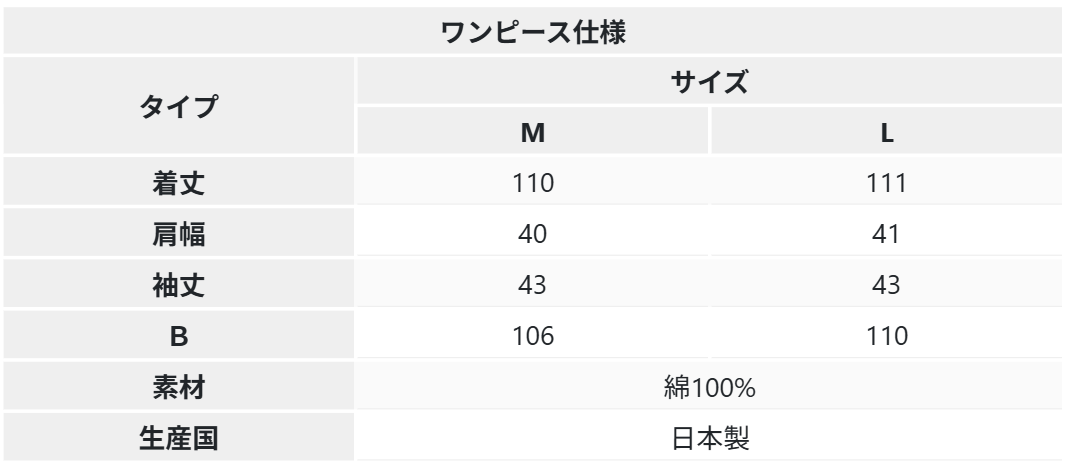Click the B row L value 110
Screen dimensions: 1065x464
point(886,336)
